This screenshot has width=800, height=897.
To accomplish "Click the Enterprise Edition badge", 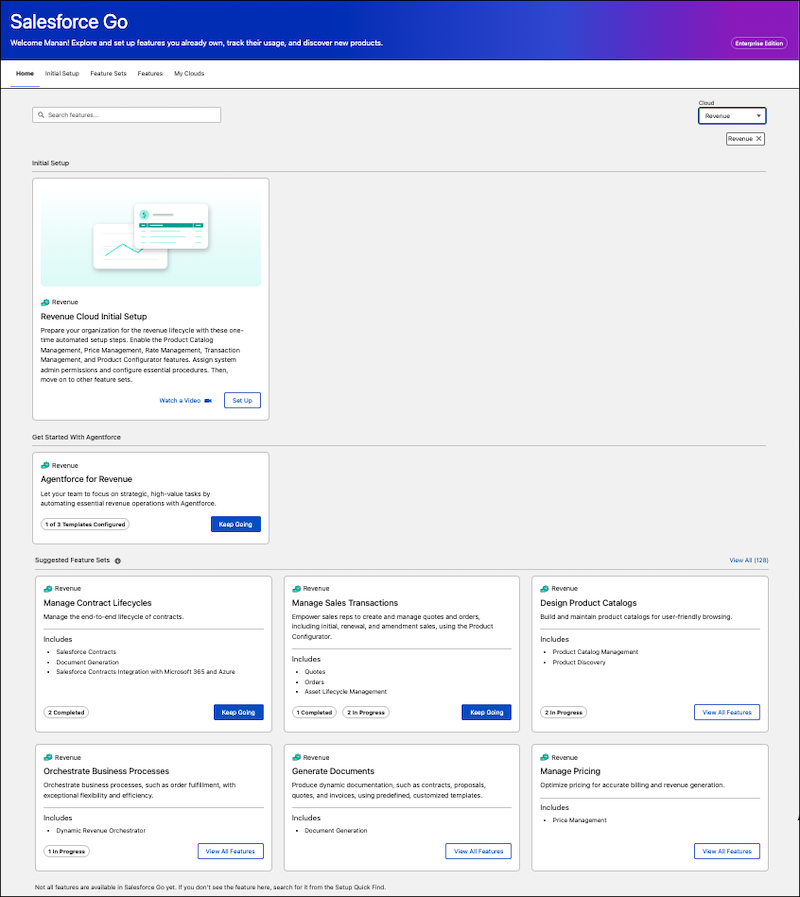I will 759,43.
